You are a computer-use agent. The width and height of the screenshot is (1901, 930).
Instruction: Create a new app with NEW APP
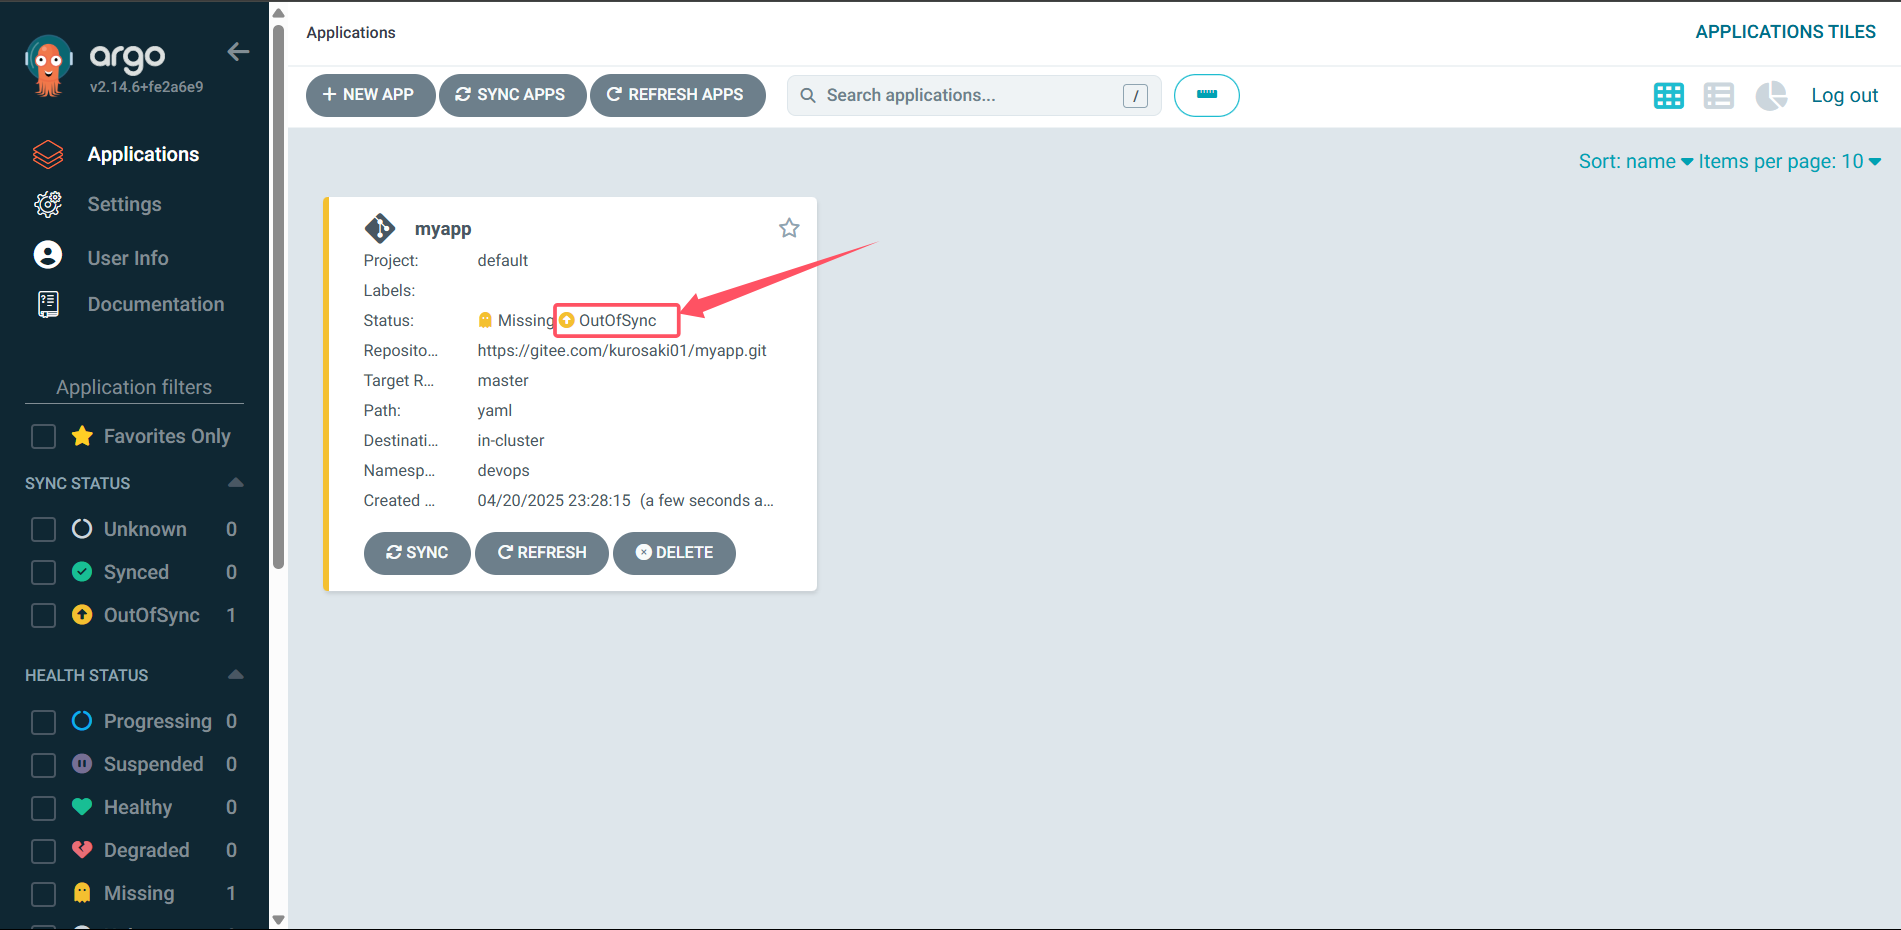point(370,95)
